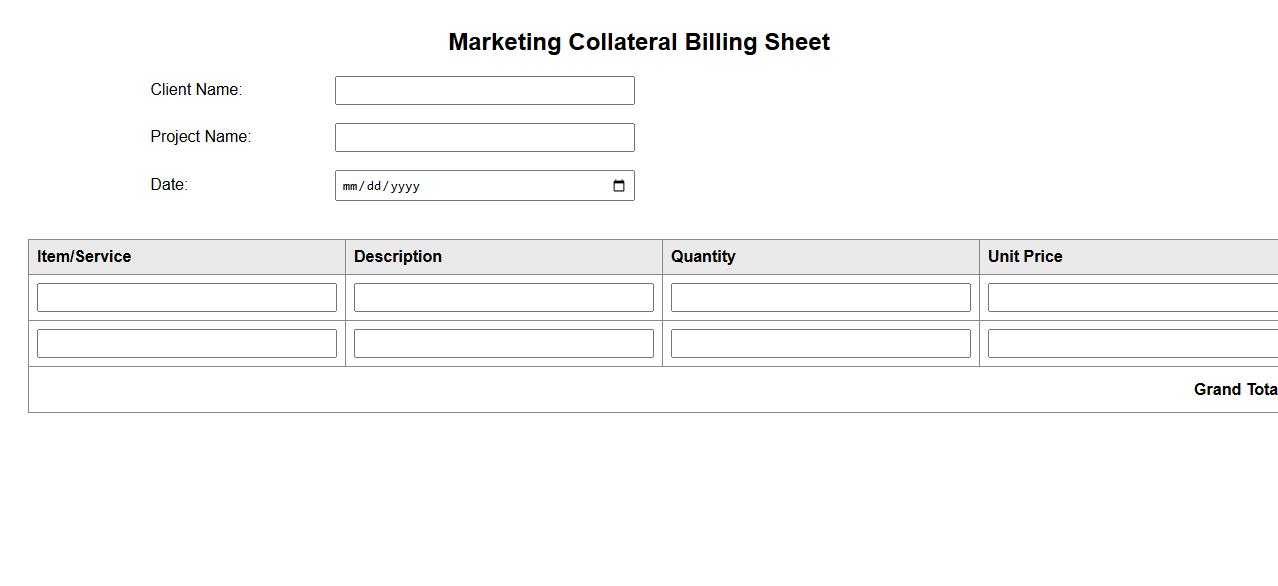Click the Client Name text field
The image size is (1278, 586).
(x=484, y=90)
